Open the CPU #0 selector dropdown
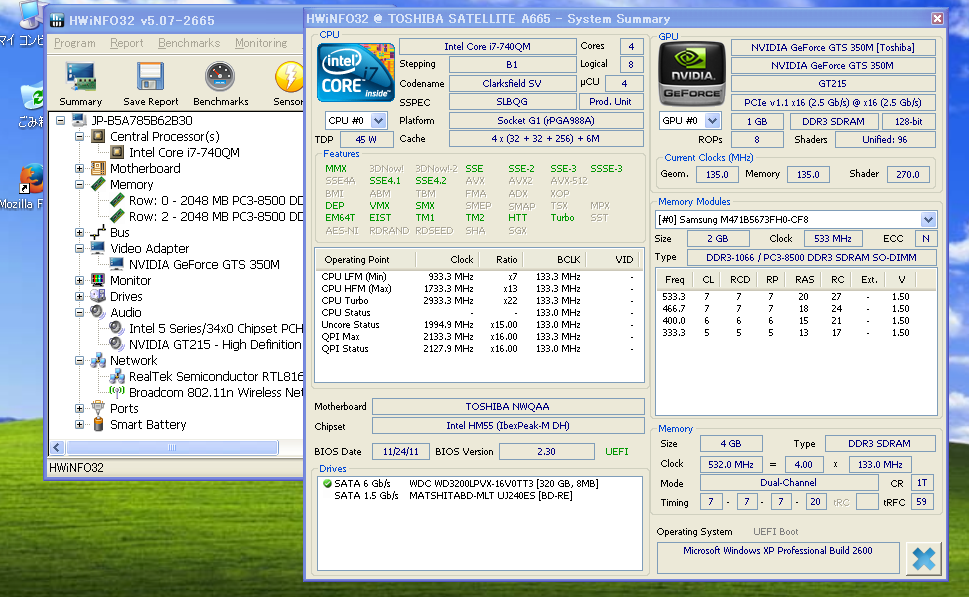This screenshot has width=969, height=597. pyautogui.click(x=378, y=121)
